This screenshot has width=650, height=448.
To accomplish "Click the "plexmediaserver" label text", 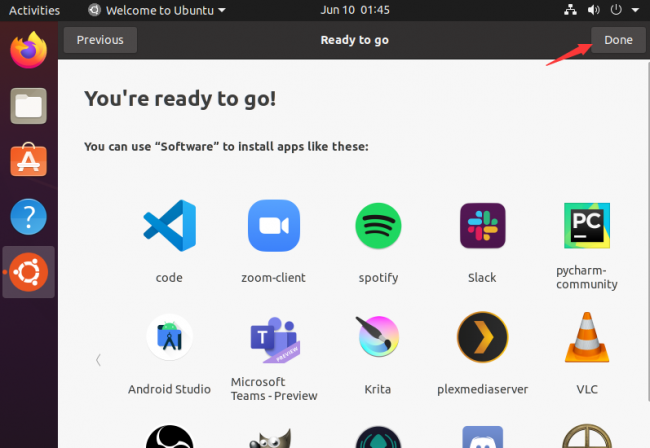I will click(x=483, y=390).
